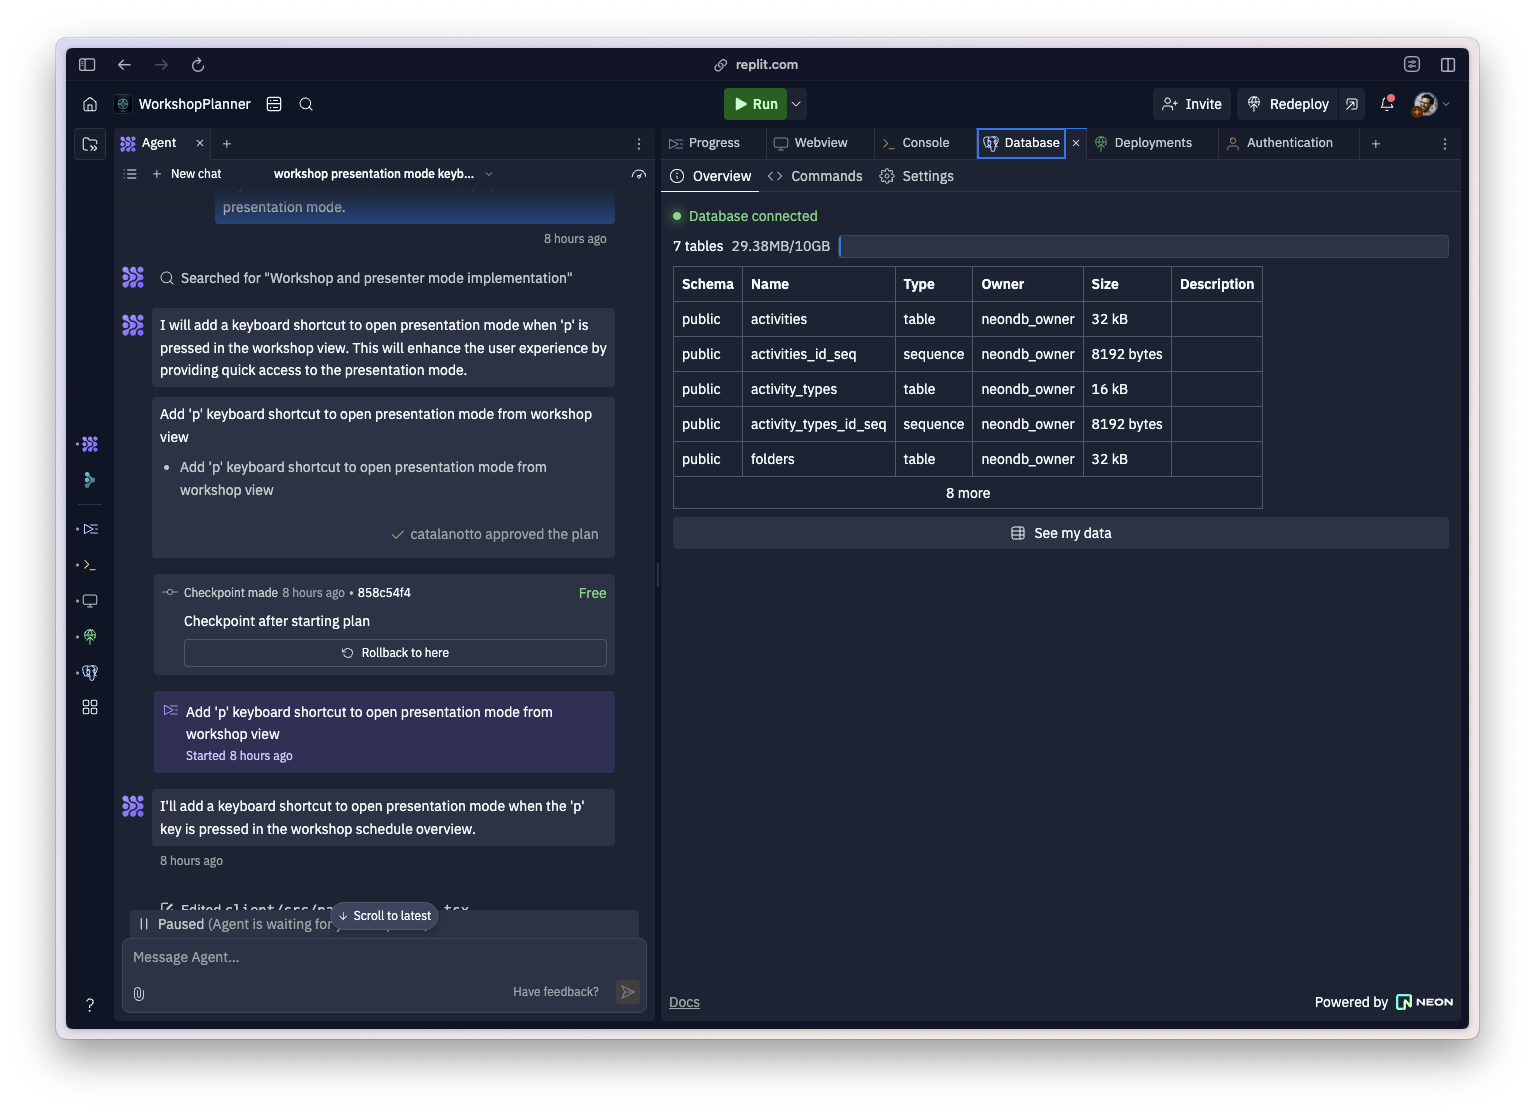Click the database storage usage bar
The height and width of the screenshot is (1113, 1535).
[1143, 246]
